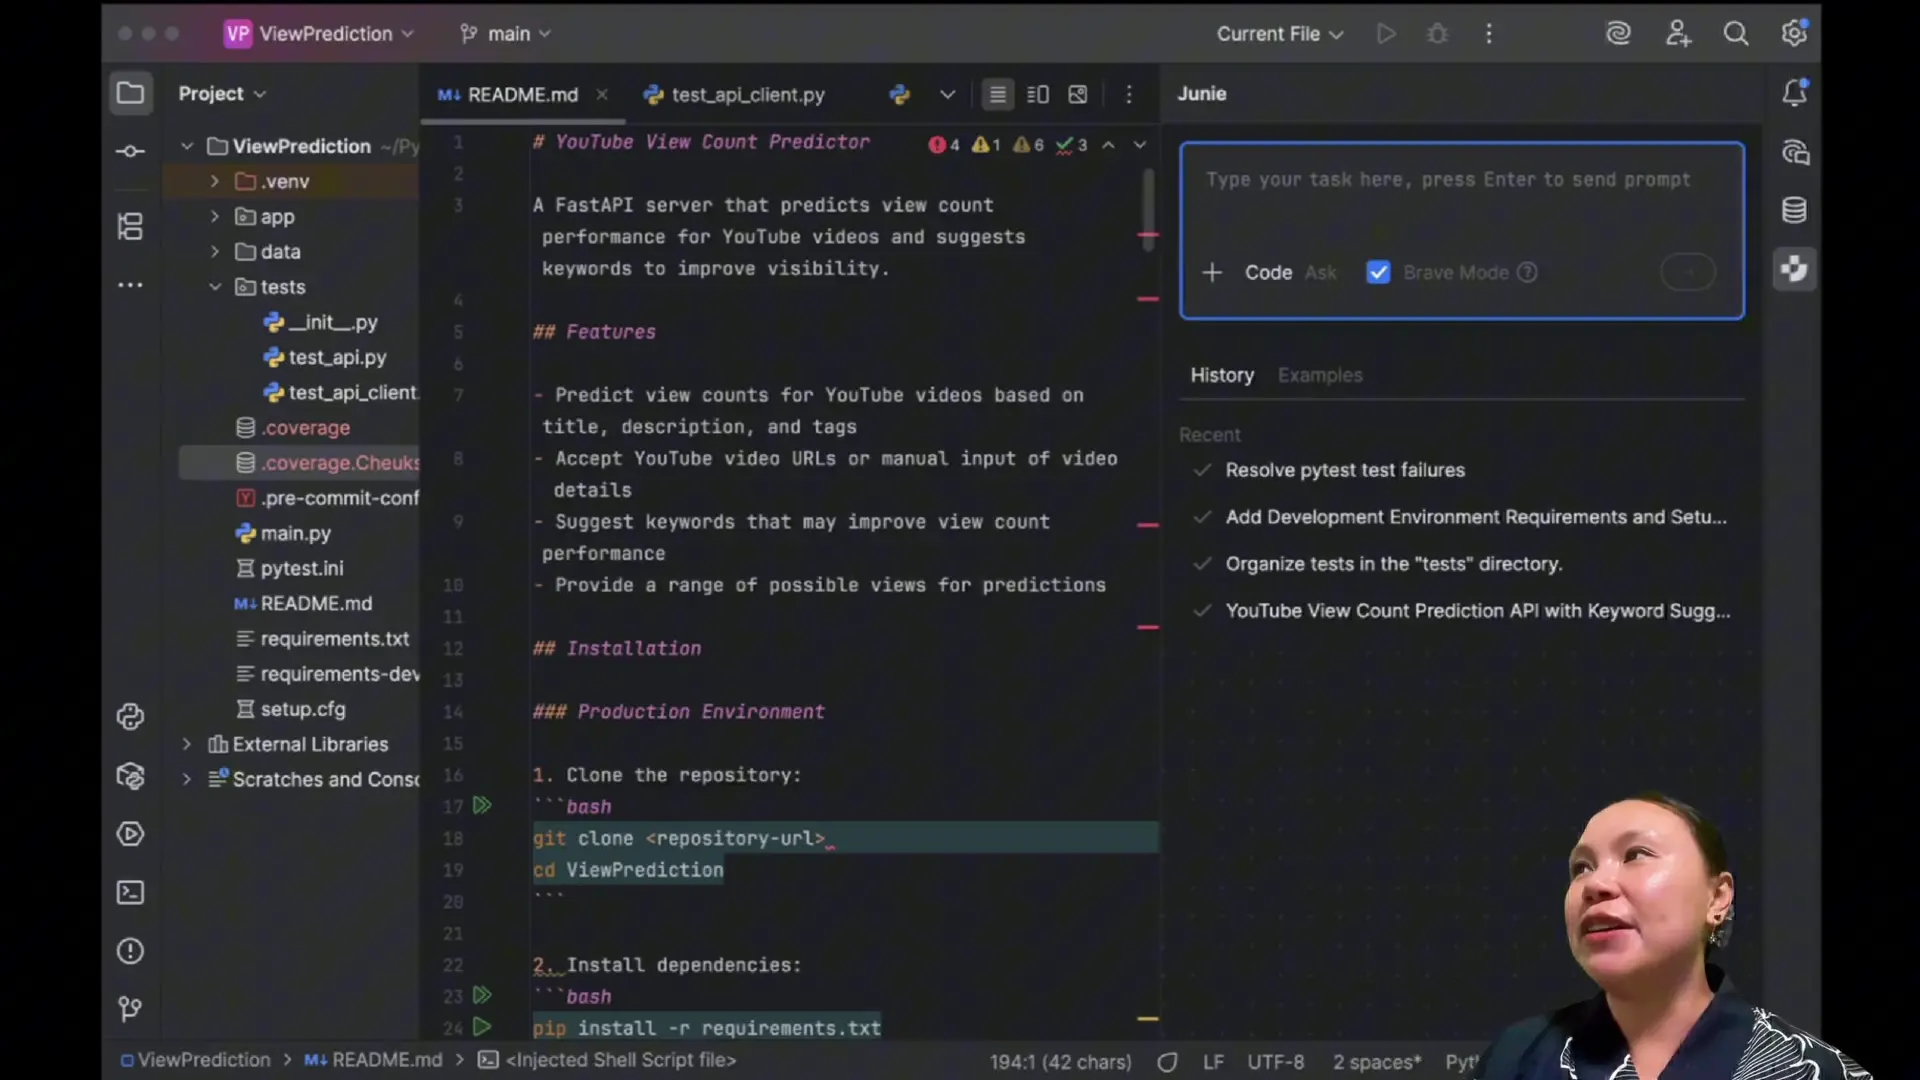This screenshot has width=1920, height=1080.
Task: Run the current file
Action: pyautogui.click(x=1386, y=34)
